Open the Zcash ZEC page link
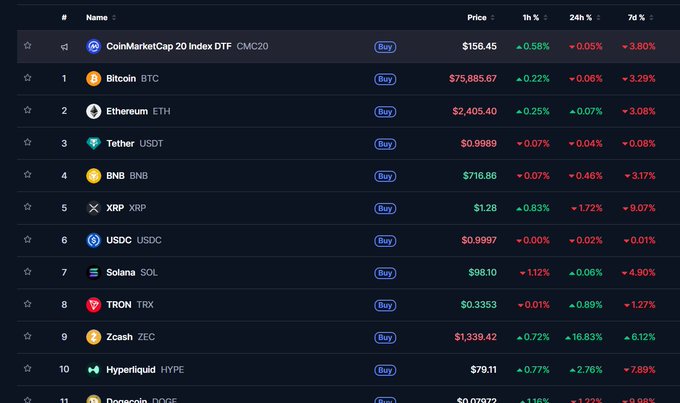This screenshot has width=680, height=403. (x=131, y=337)
